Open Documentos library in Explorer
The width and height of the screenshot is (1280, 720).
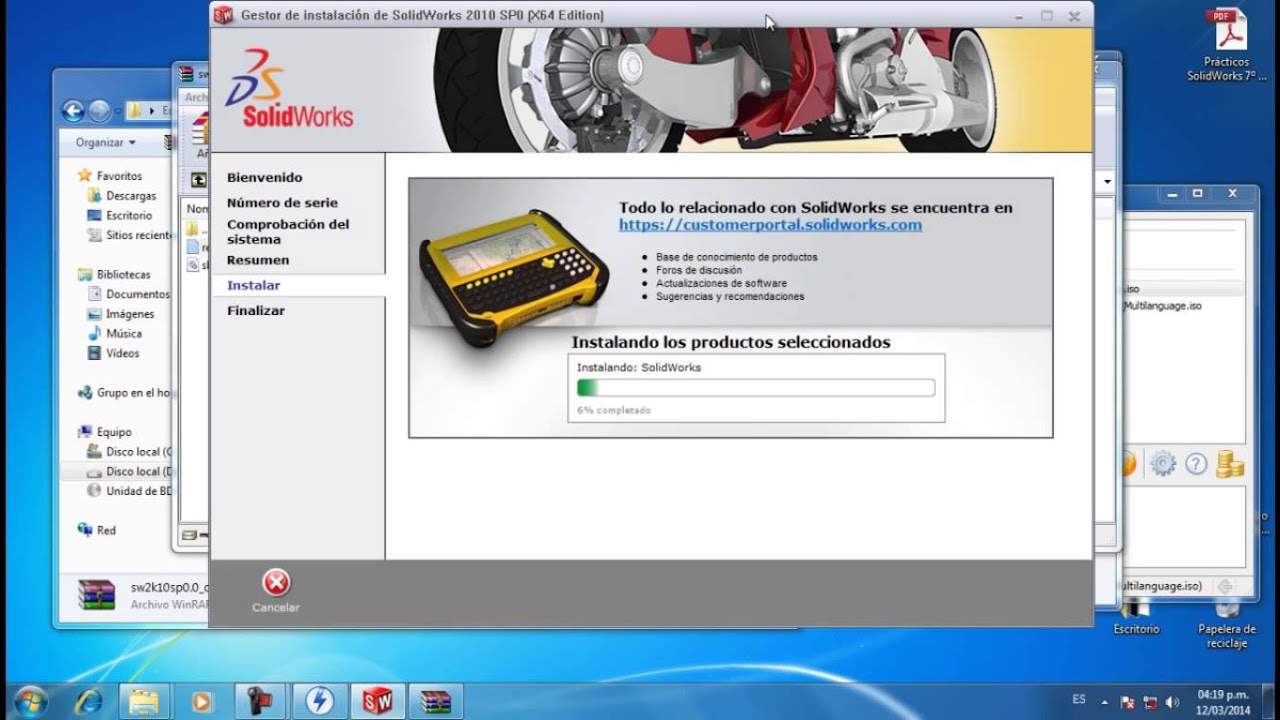pos(138,294)
